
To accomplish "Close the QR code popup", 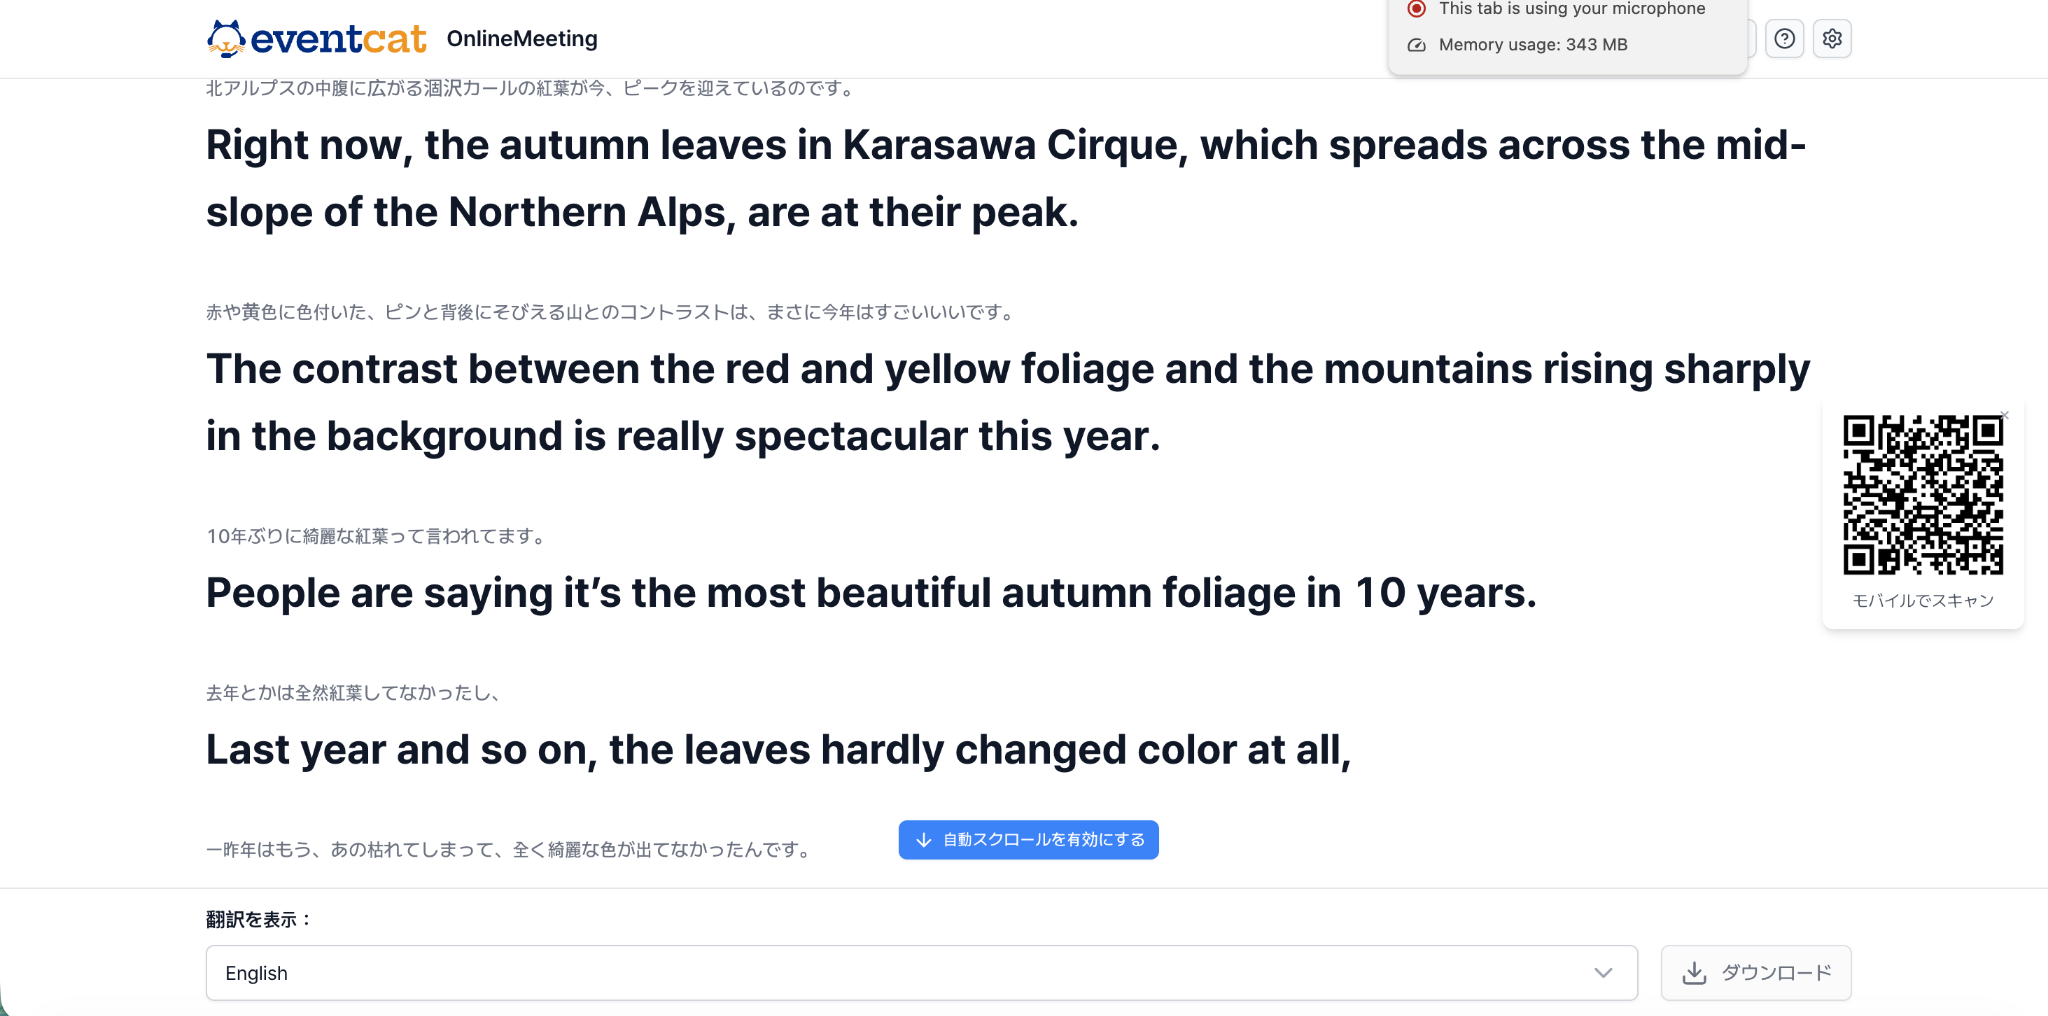I will (x=2004, y=415).
